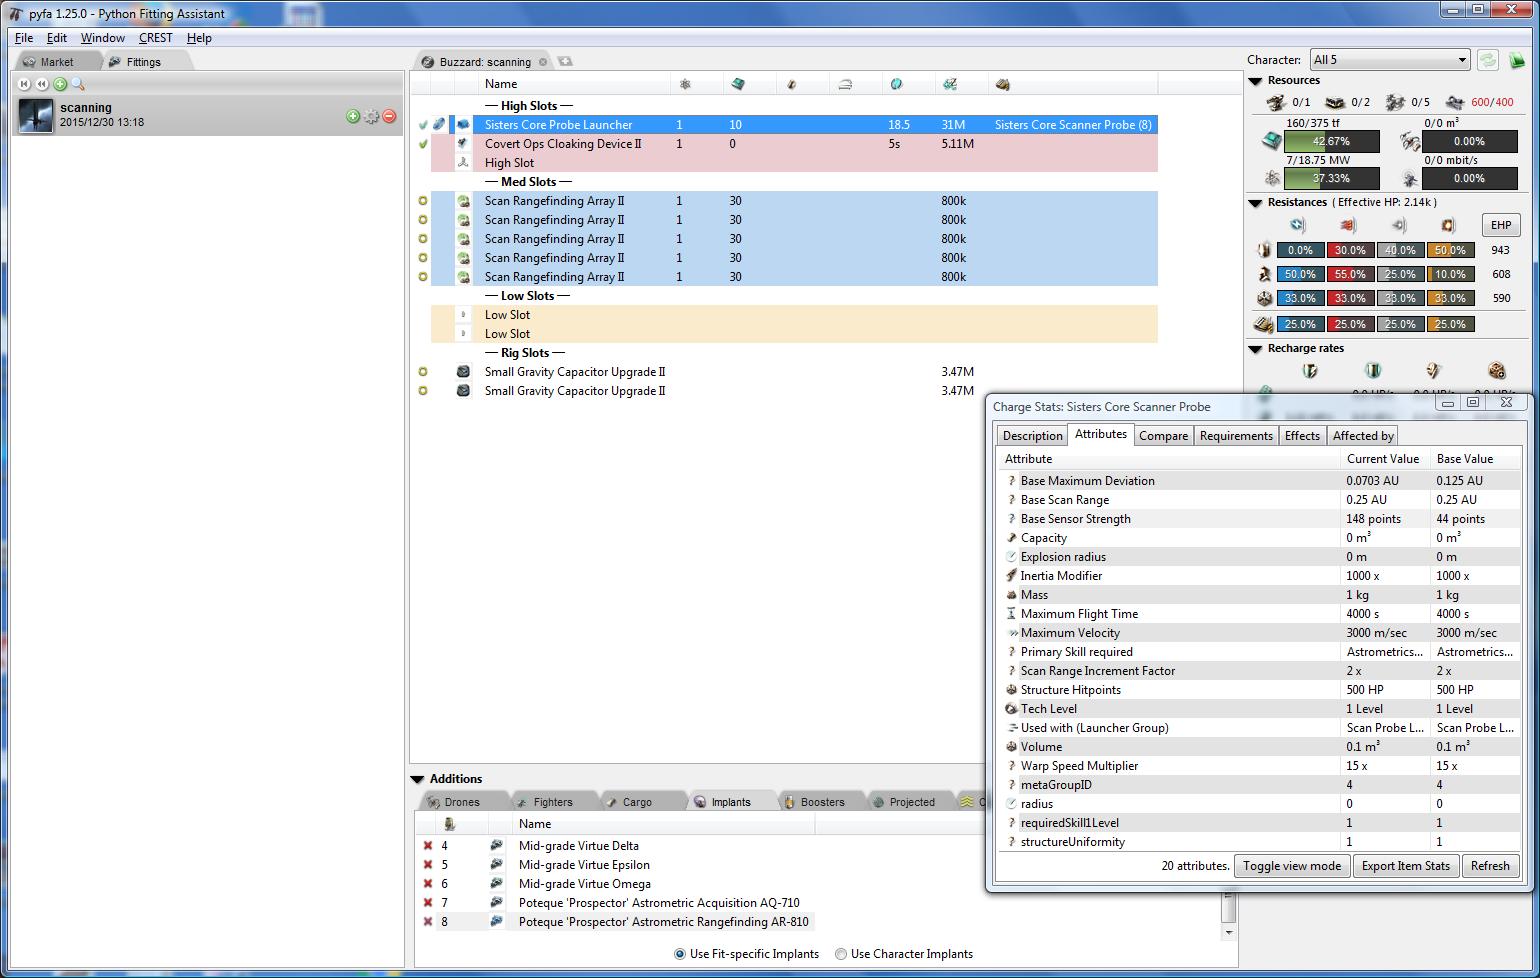The height and width of the screenshot is (978, 1540).
Task: Go back one level in the ship browser
Action: [x=42, y=84]
